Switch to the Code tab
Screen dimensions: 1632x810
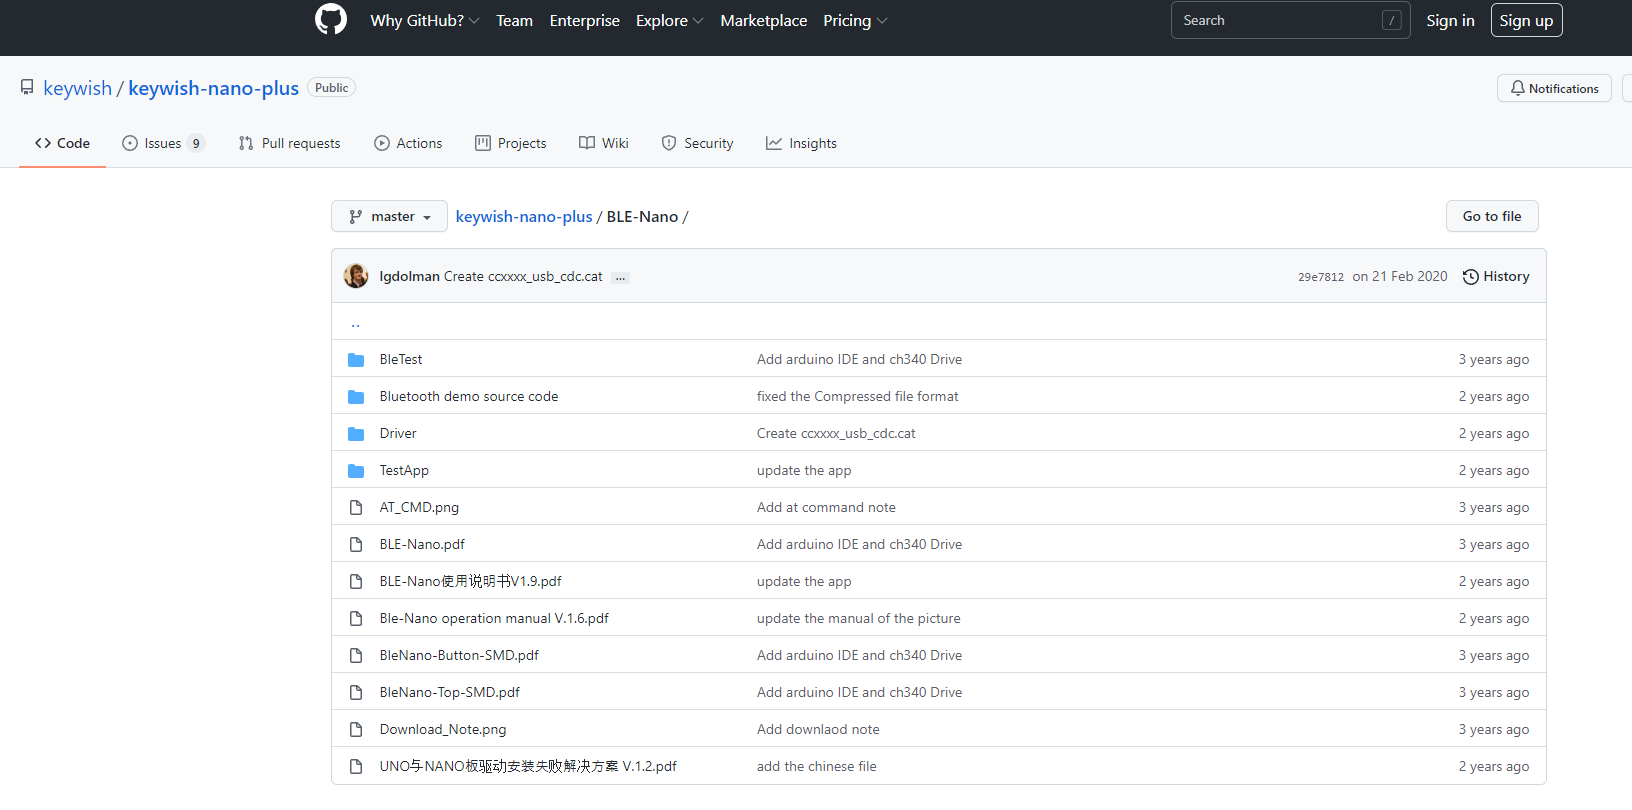click(x=62, y=143)
